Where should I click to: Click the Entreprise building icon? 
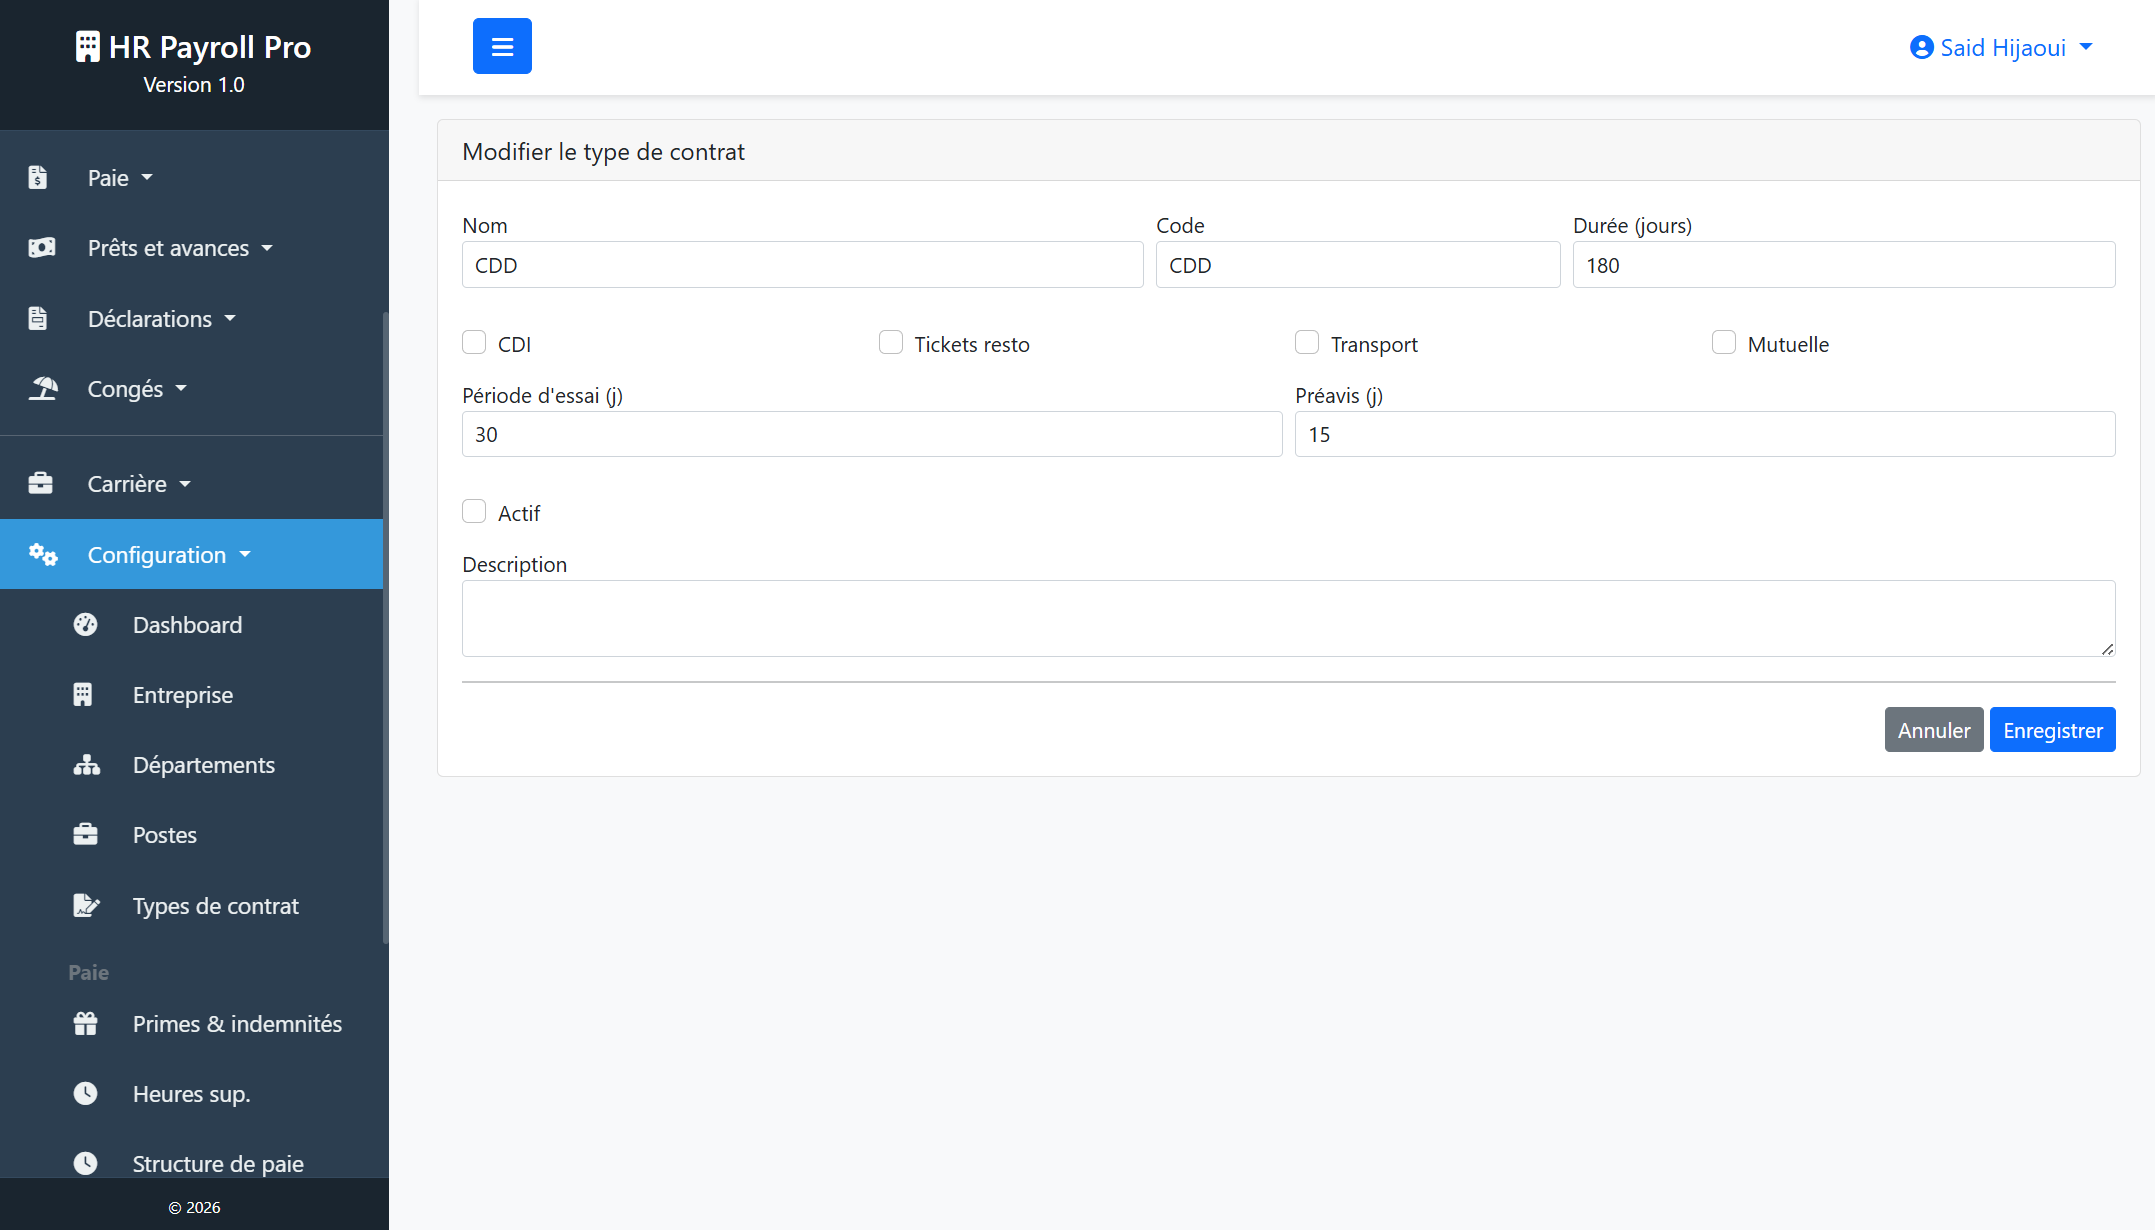(83, 695)
